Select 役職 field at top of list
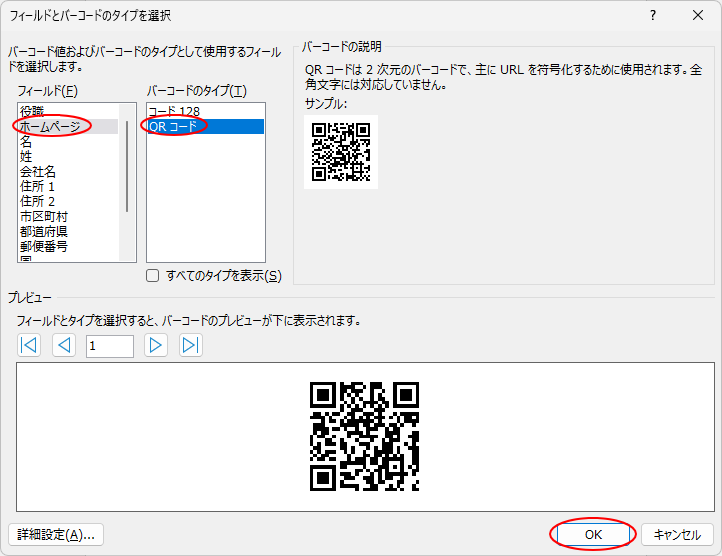The height and width of the screenshot is (556, 722). (32, 111)
